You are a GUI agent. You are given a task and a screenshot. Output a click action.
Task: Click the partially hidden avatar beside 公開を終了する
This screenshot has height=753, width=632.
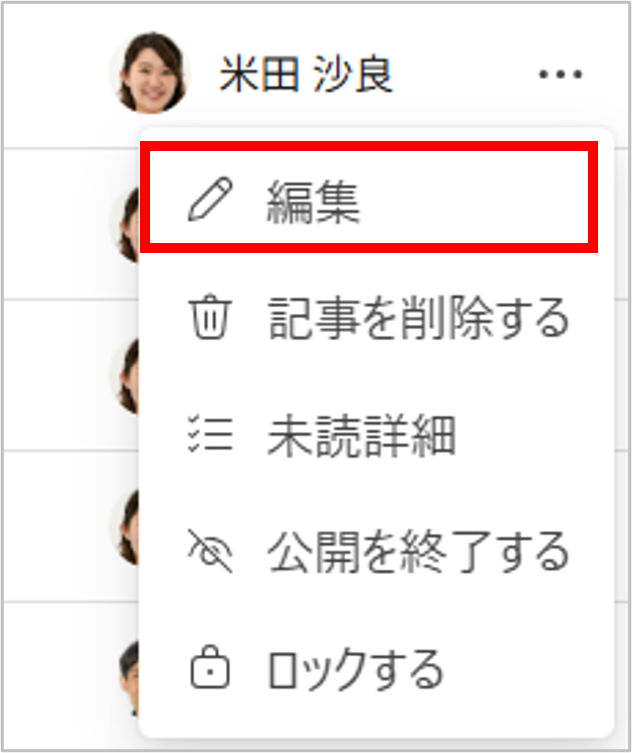(125, 526)
